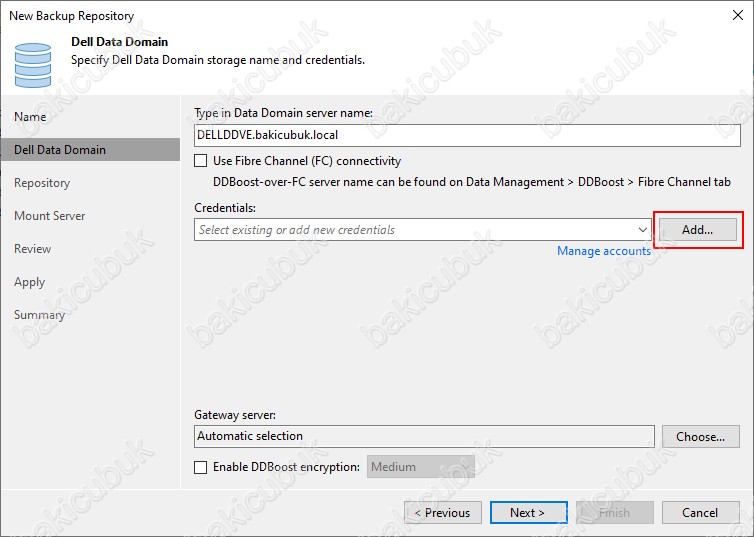This screenshot has height=537, width=754.
Task: Enable Use Fibre Channel (FC) connectivity checkbox
Action: pyautogui.click(x=201, y=161)
